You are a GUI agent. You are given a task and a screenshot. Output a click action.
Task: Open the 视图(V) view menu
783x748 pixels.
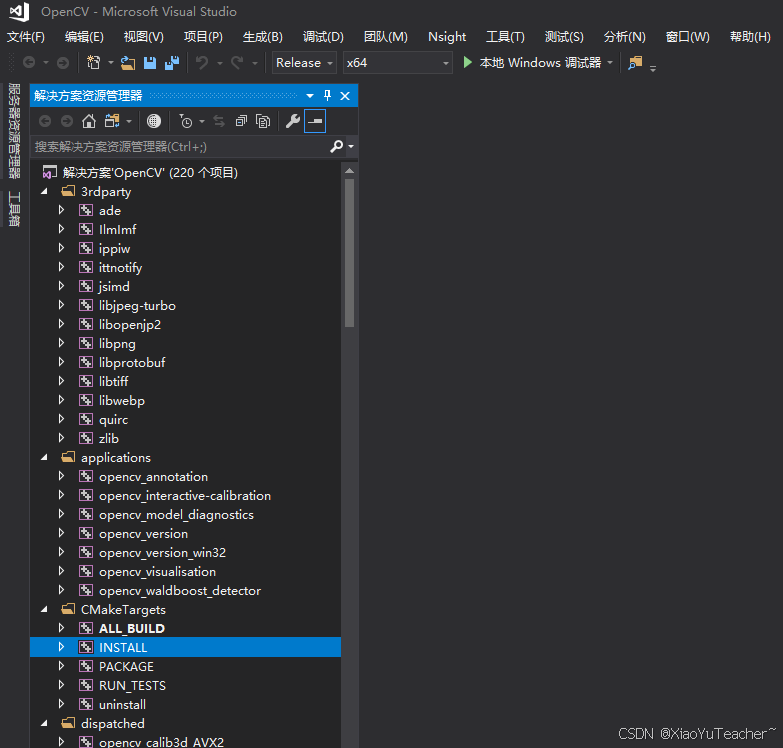144,37
